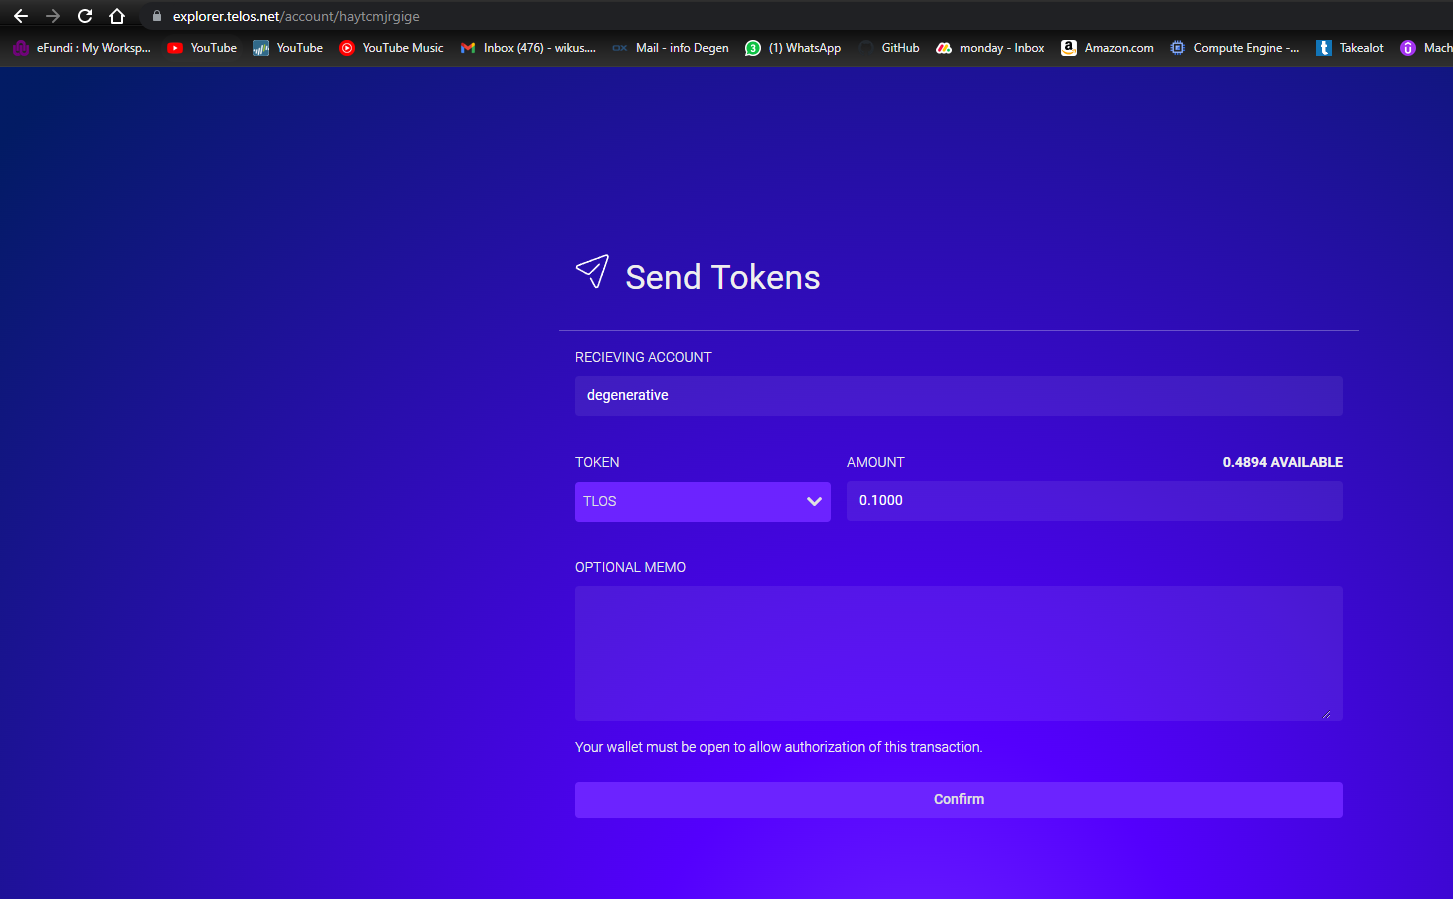Open the YouTube Music bookmark

coord(391,47)
